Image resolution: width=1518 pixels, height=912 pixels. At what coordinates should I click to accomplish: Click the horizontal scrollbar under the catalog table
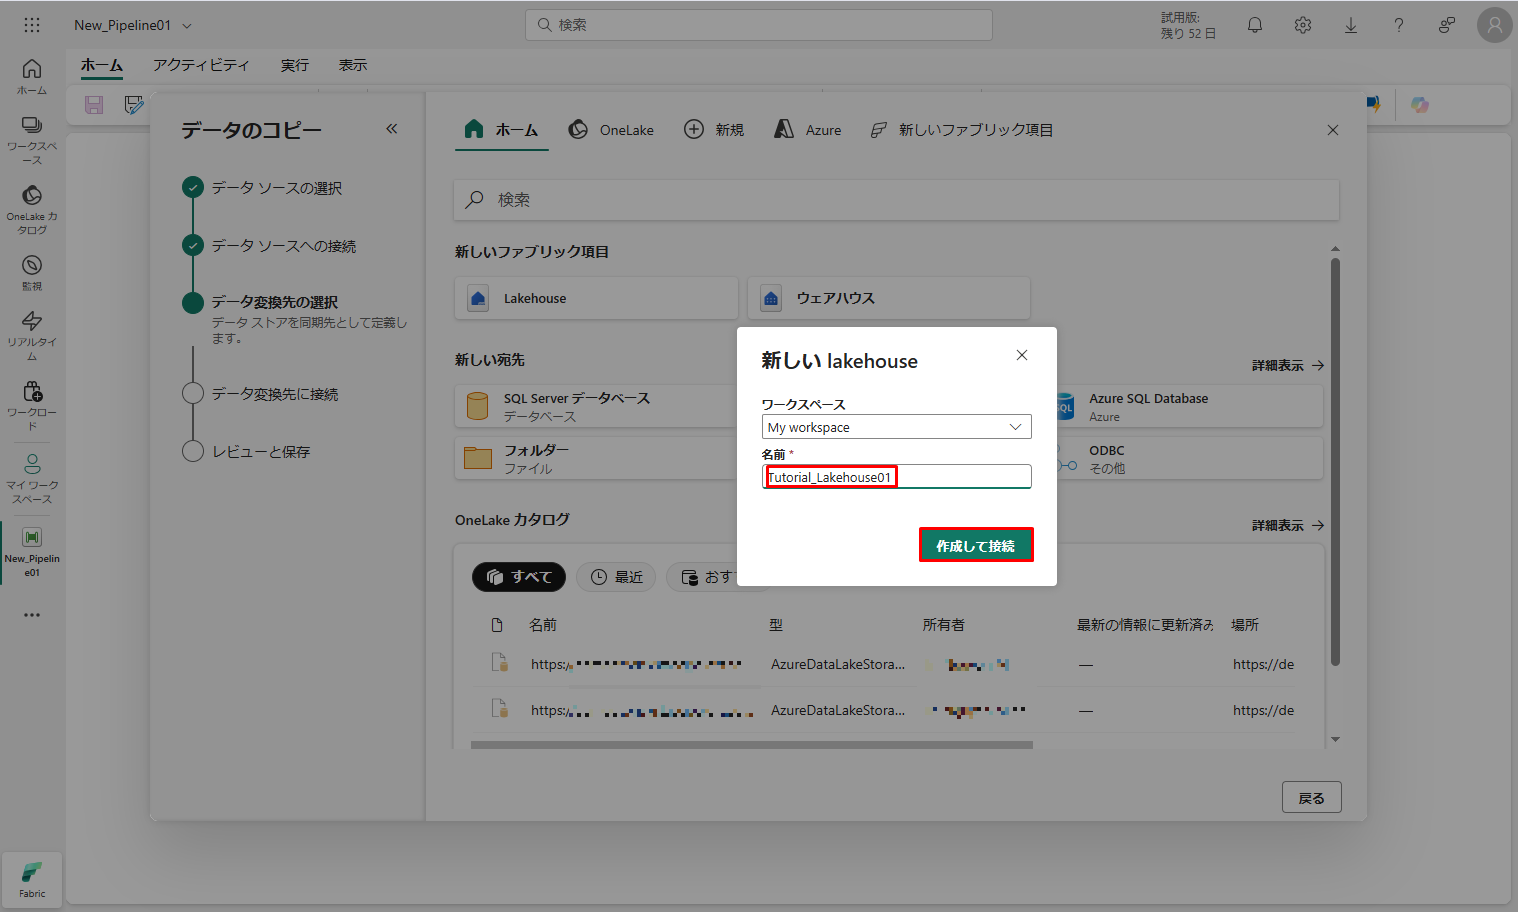750,745
